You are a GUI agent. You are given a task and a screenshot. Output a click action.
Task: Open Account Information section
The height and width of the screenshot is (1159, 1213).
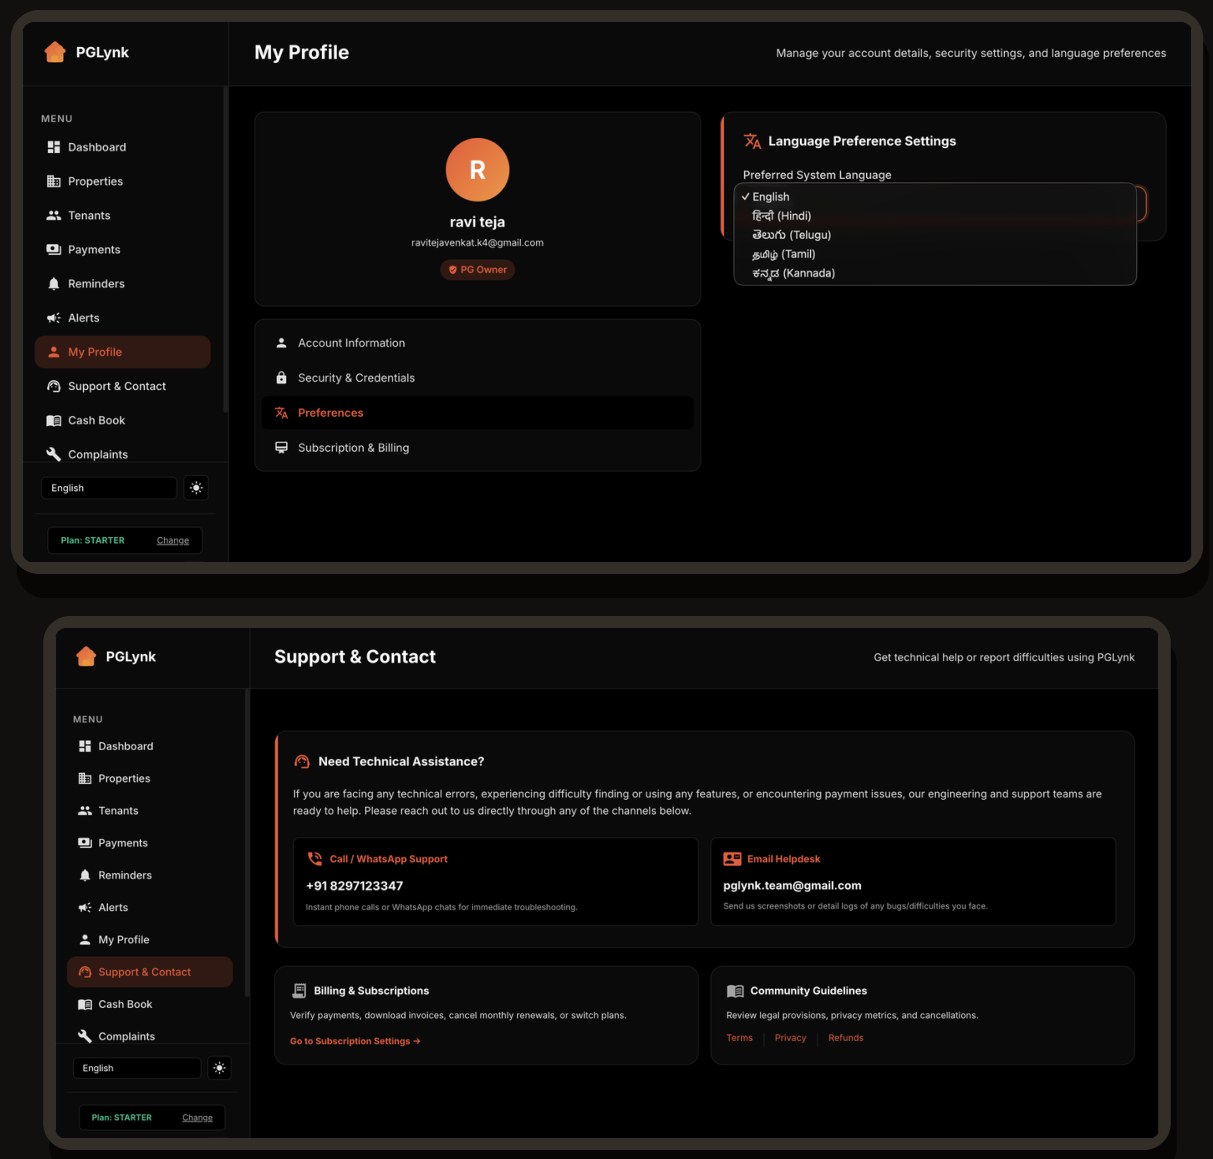pos(477,343)
